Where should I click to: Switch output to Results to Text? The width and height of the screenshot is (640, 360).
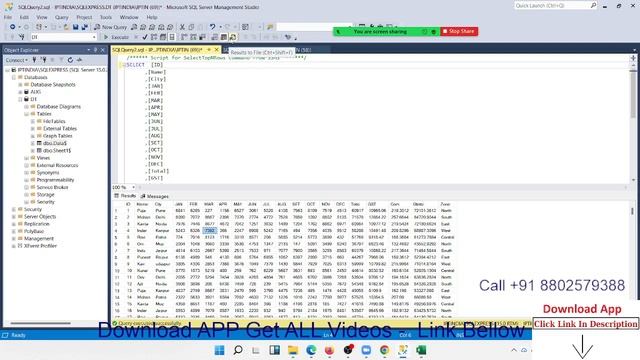[215, 37]
